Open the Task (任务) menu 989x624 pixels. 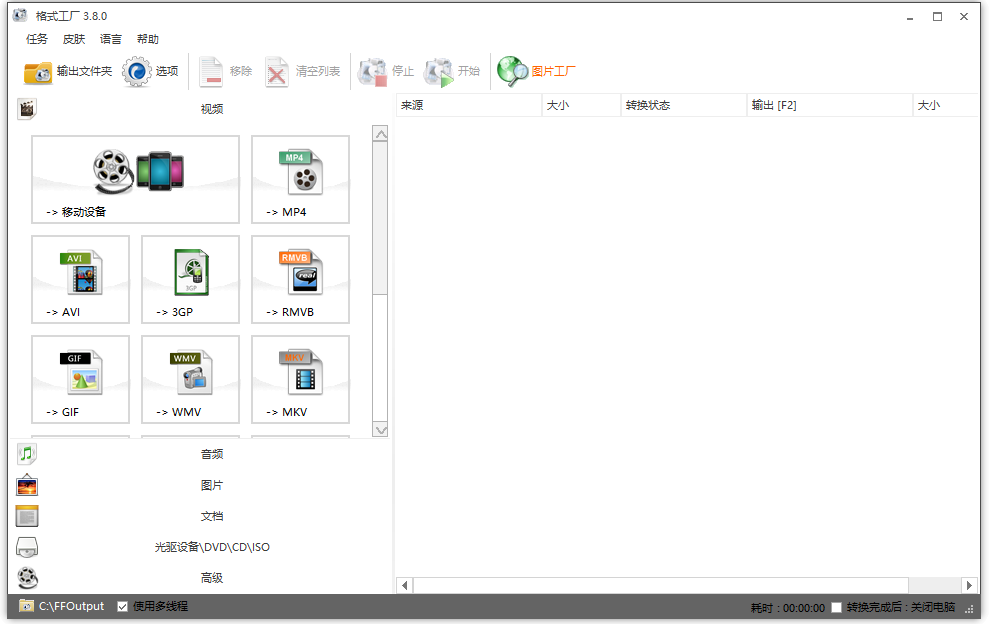pos(37,39)
